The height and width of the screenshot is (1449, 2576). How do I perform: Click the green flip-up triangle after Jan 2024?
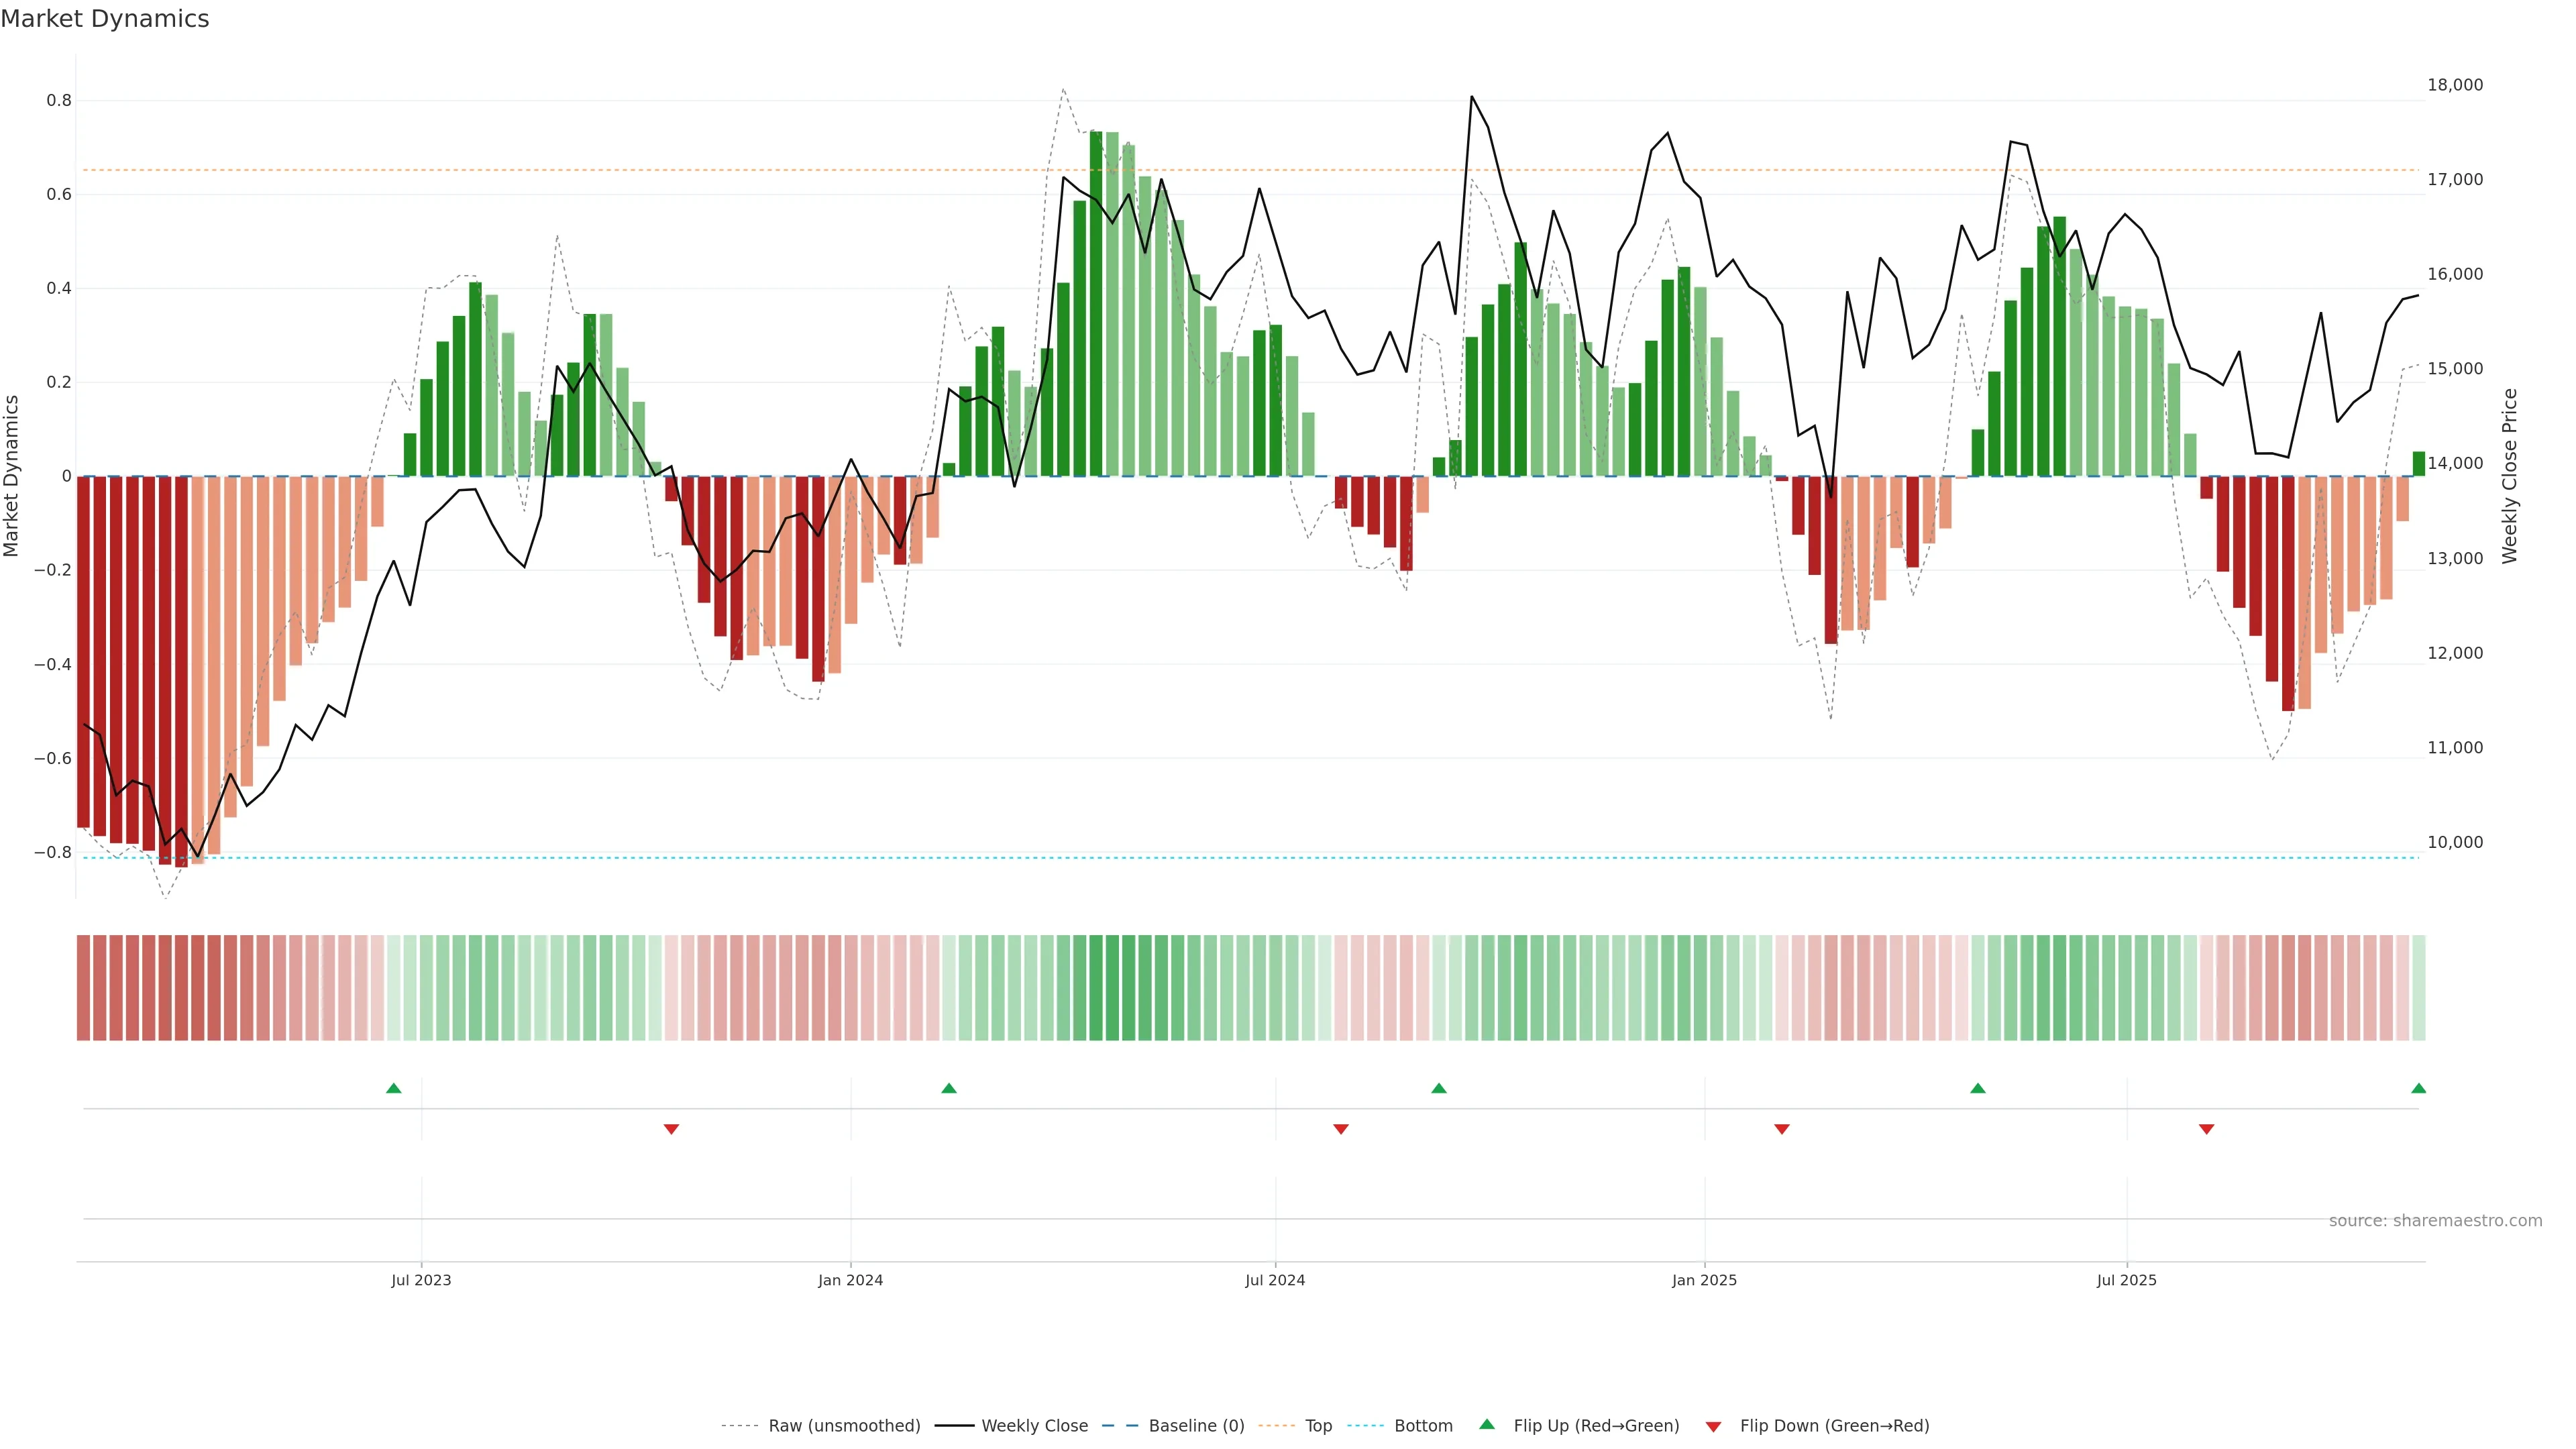949,1088
